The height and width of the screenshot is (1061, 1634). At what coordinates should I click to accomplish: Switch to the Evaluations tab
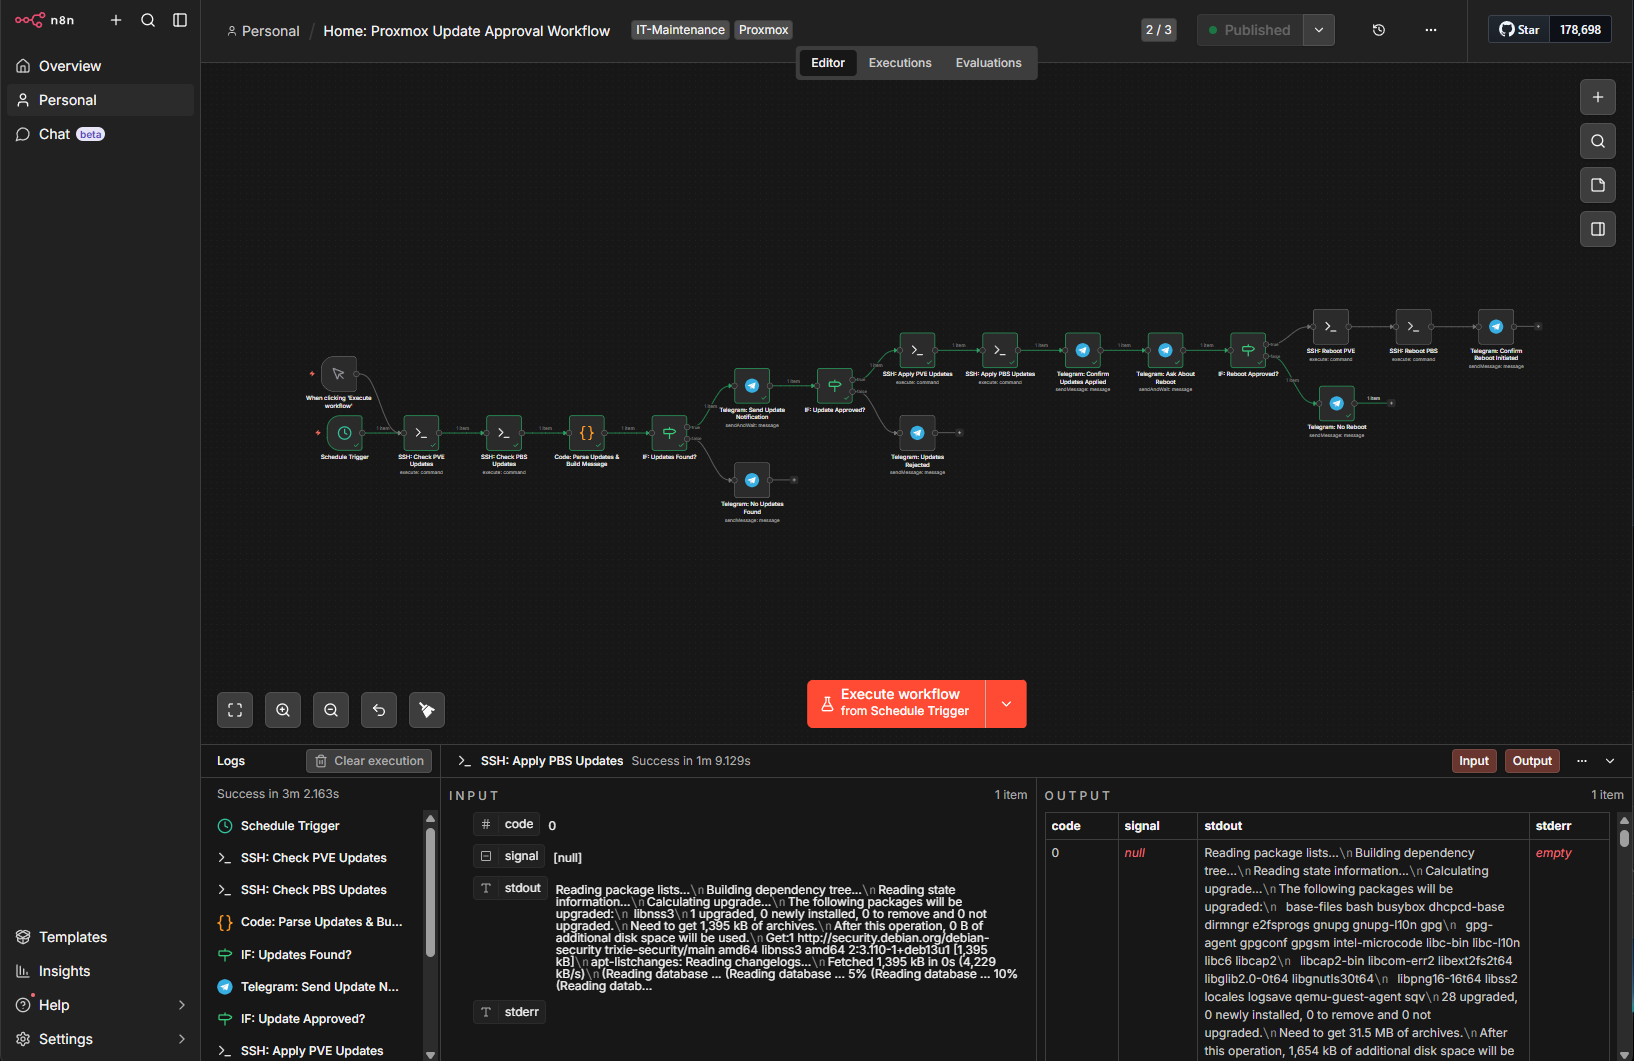coord(988,63)
